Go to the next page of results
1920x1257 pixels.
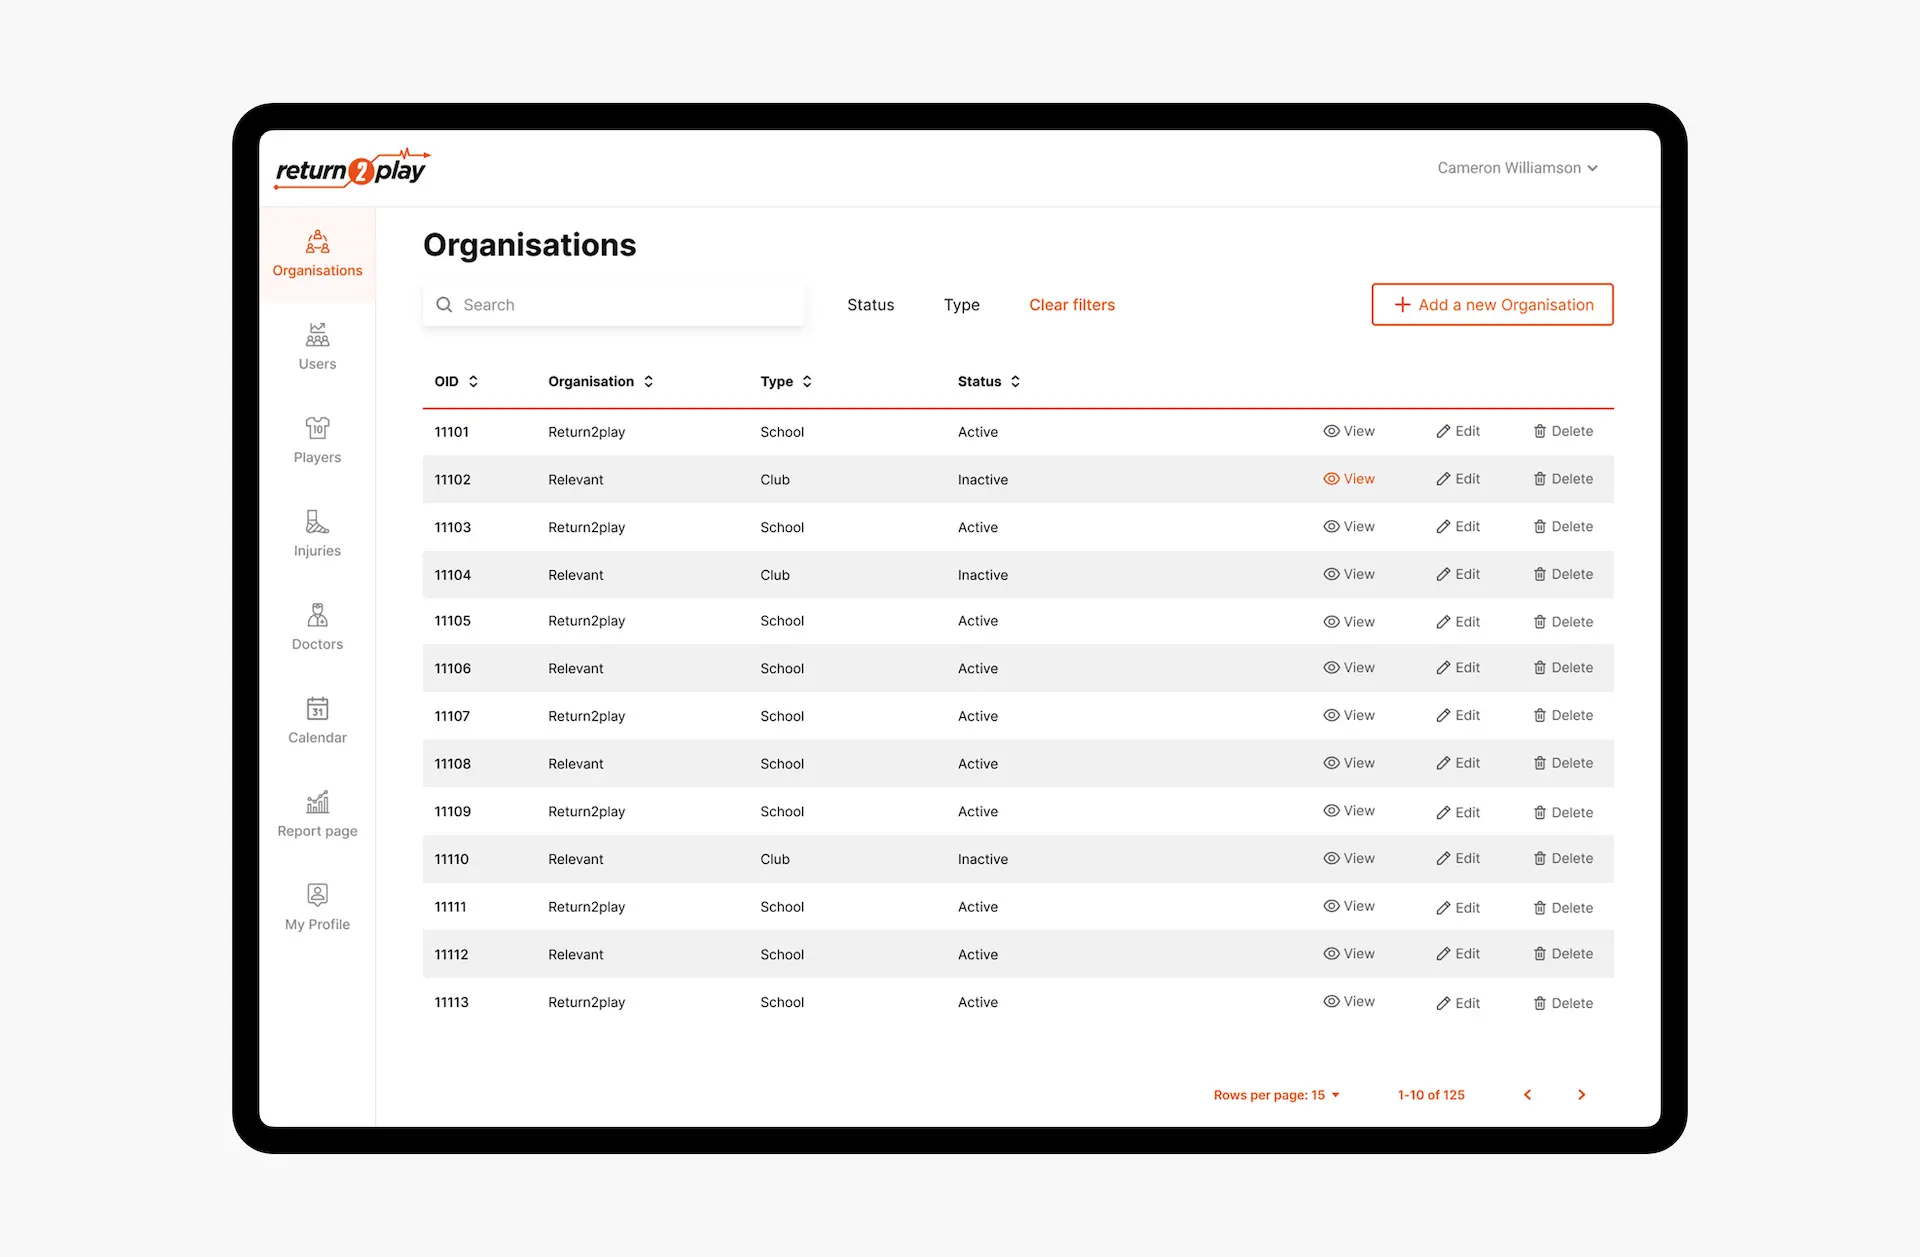[x=1581, y=1095]
